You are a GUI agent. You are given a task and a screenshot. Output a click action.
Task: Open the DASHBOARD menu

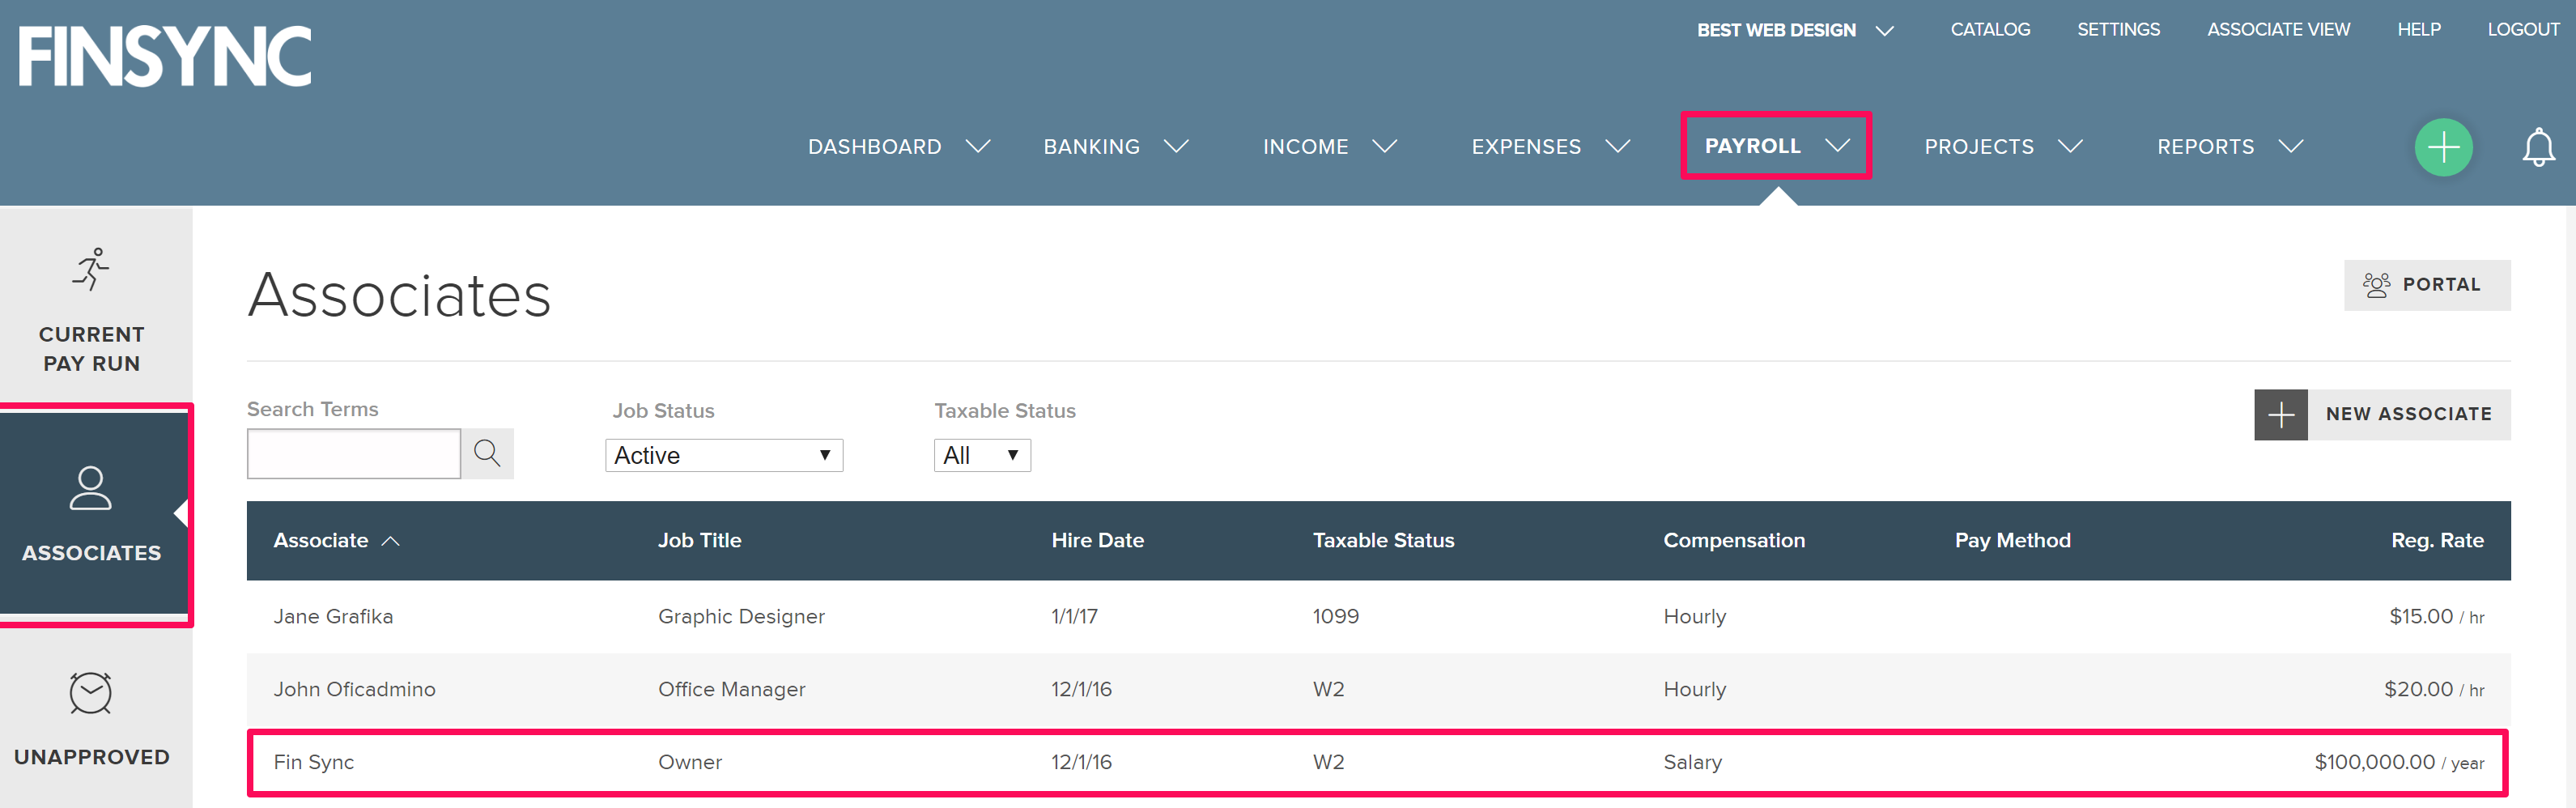(874, 146)
